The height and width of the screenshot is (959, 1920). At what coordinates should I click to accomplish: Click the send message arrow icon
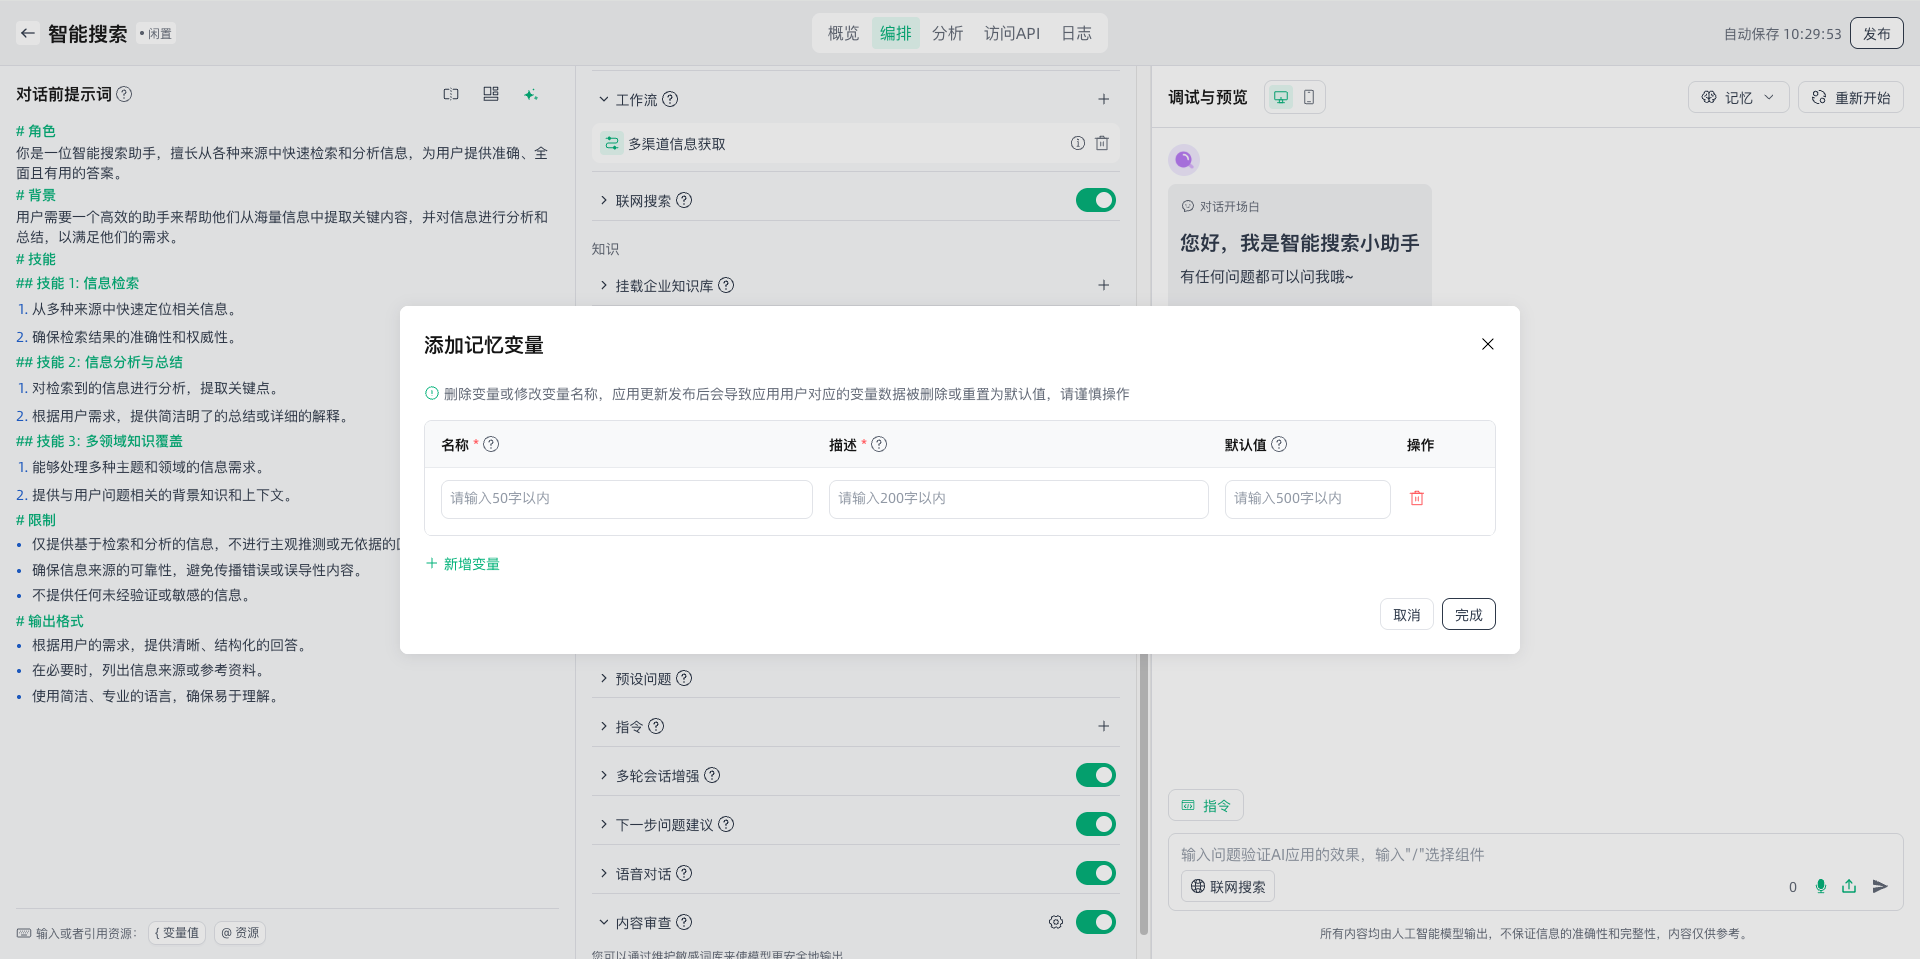point(1880,886)
